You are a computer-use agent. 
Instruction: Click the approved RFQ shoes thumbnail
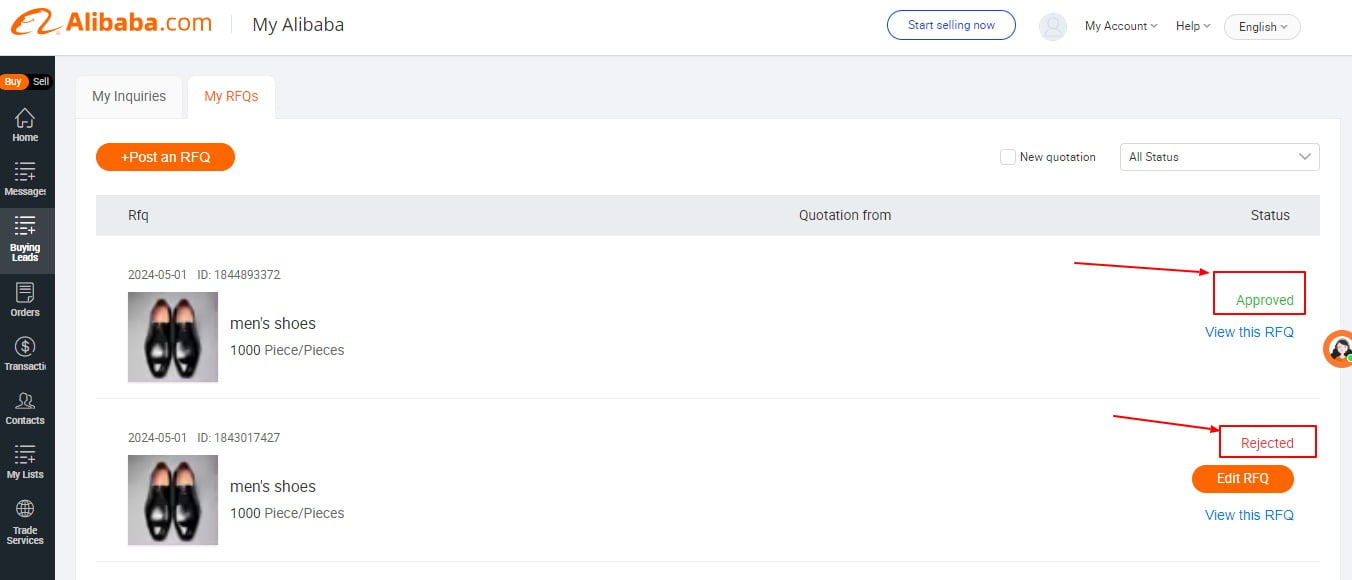[x=173, y=337]
